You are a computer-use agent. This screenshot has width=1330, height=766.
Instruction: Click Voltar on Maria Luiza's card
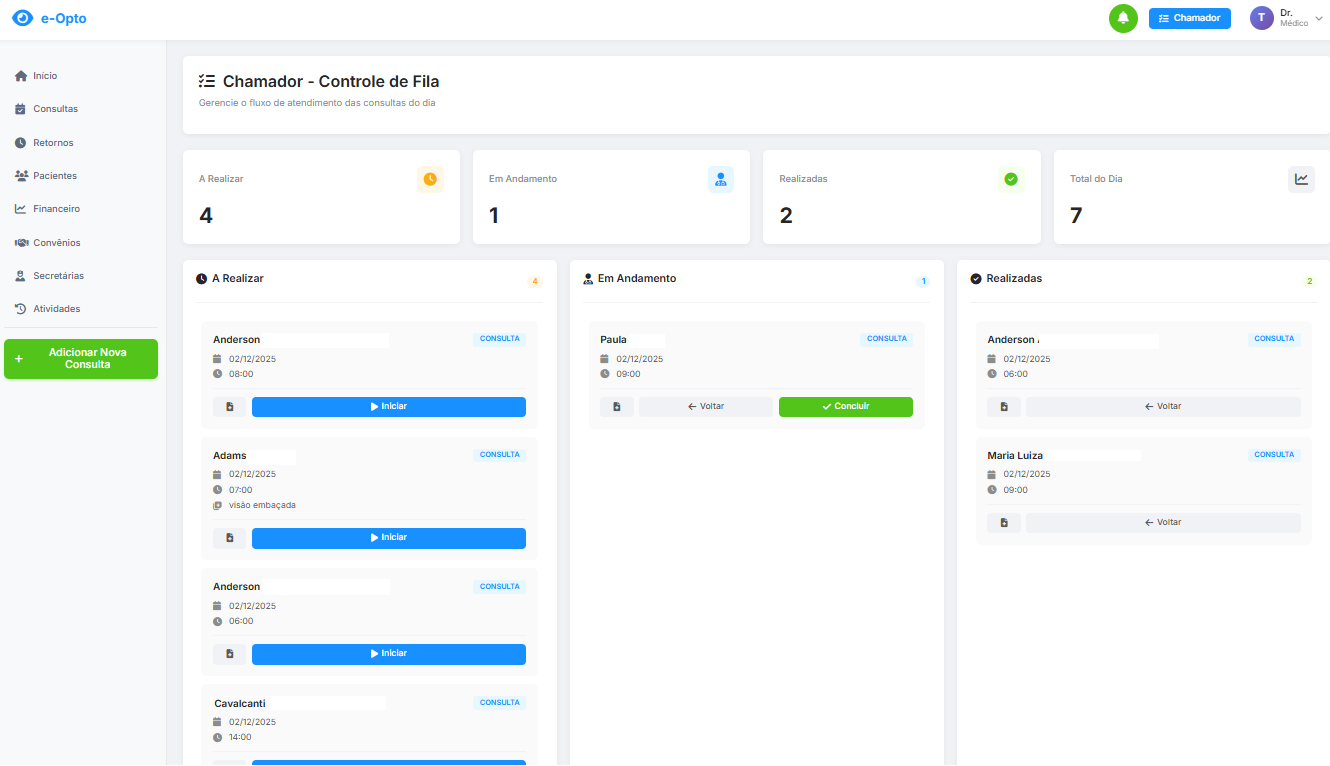coord(1162,523)
